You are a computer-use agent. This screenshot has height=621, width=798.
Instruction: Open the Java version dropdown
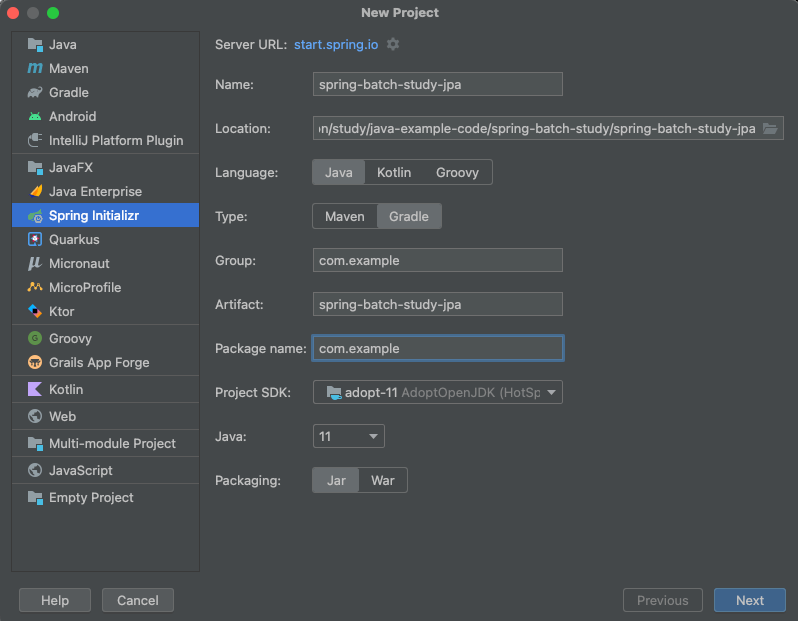[349, 436]
